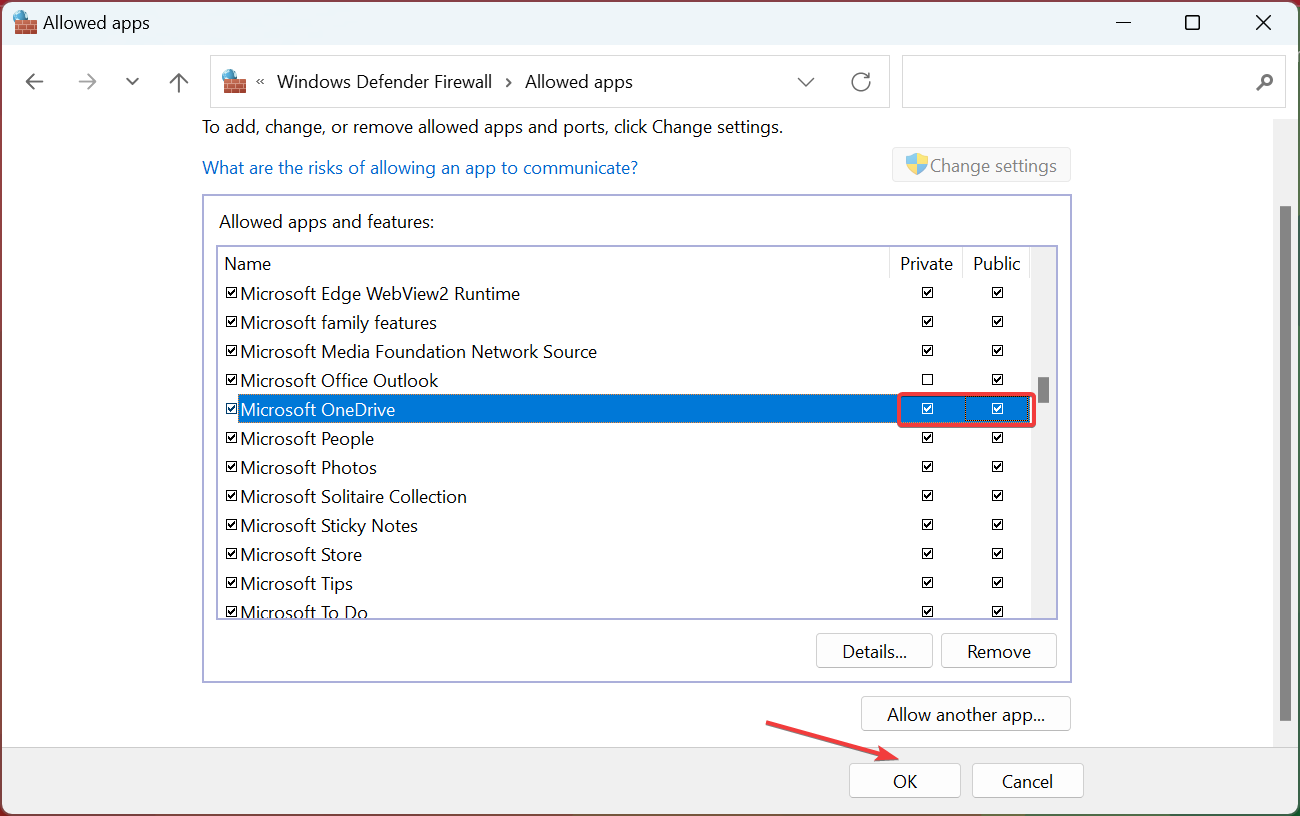Viewport: 1300px width, 816px height.
Task: Select Microsoft Sticky Notes row
Action: (x=624, y=525)
